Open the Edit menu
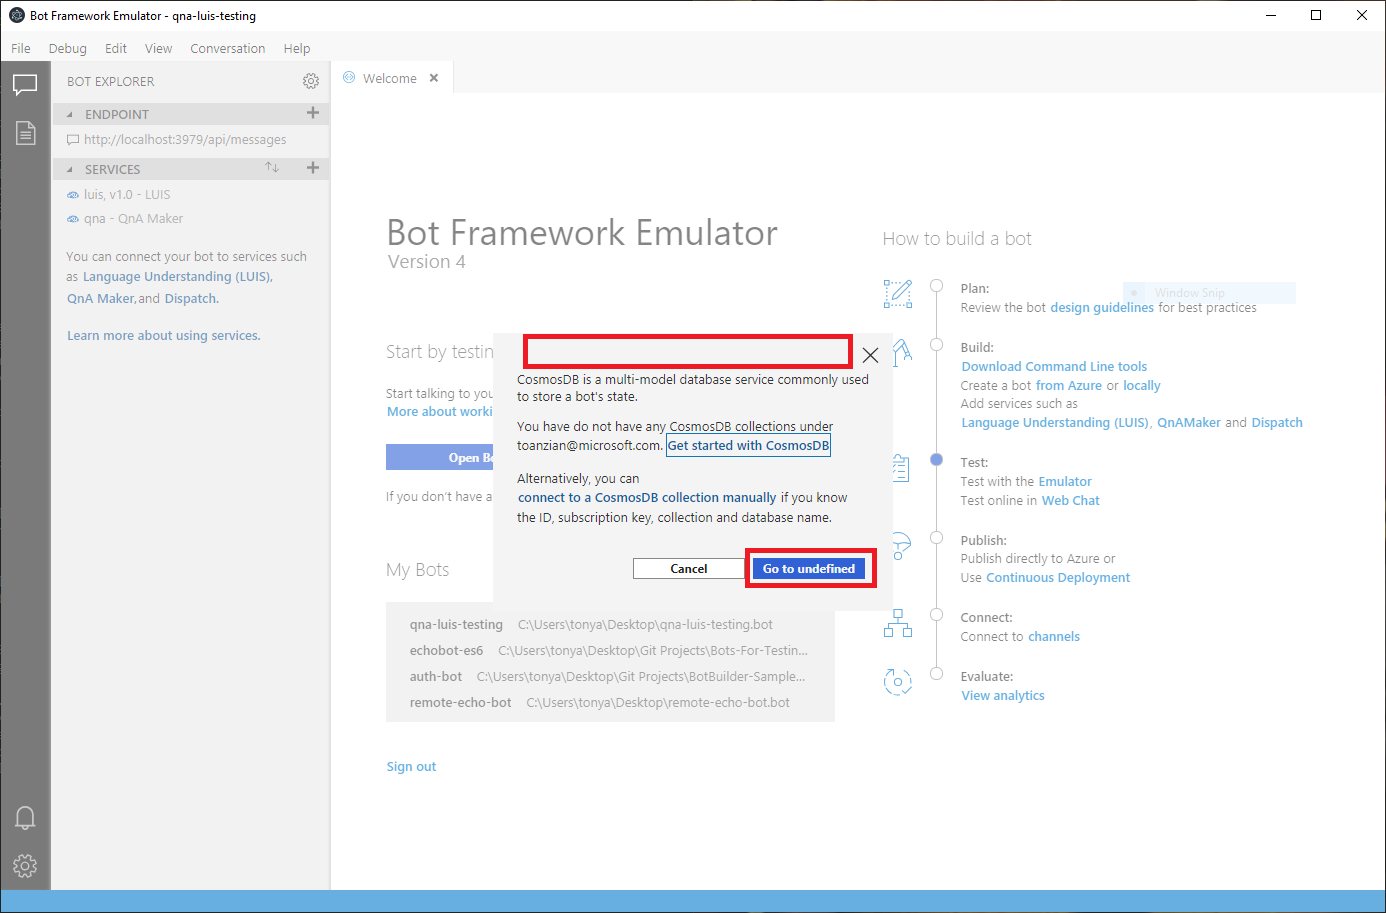Viewport: 1386px width, 913px height. click(x=116, y=48)
